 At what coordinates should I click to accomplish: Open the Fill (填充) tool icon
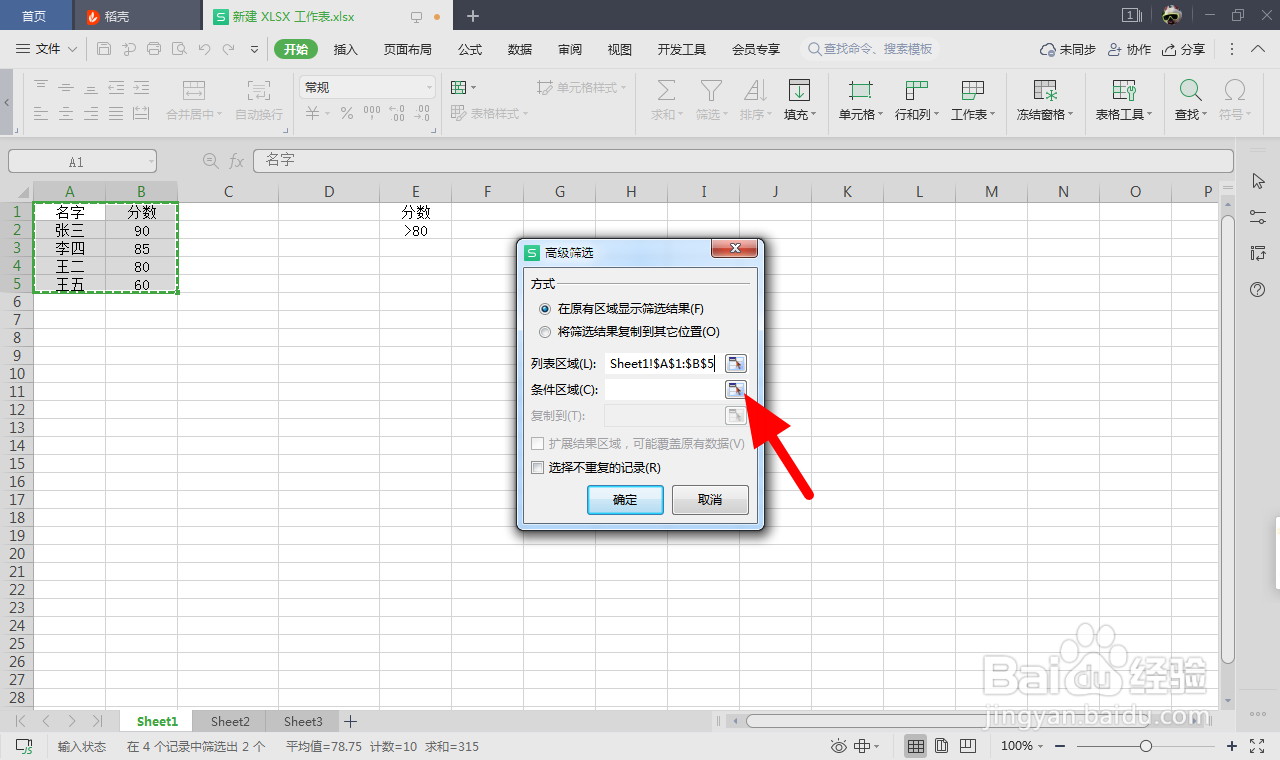pos(798,91)
